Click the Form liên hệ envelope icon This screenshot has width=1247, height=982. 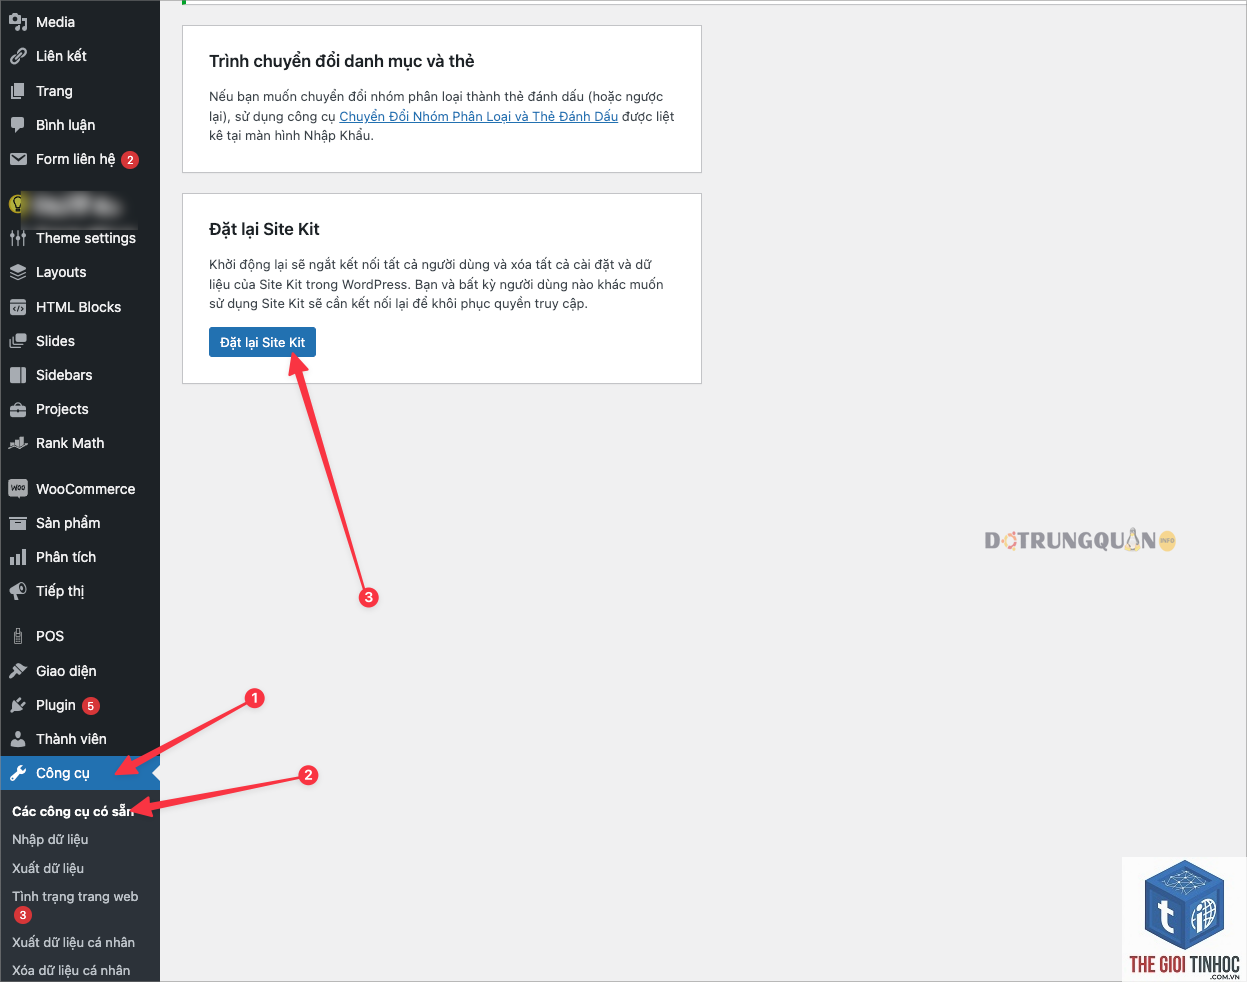click(18, 159)
